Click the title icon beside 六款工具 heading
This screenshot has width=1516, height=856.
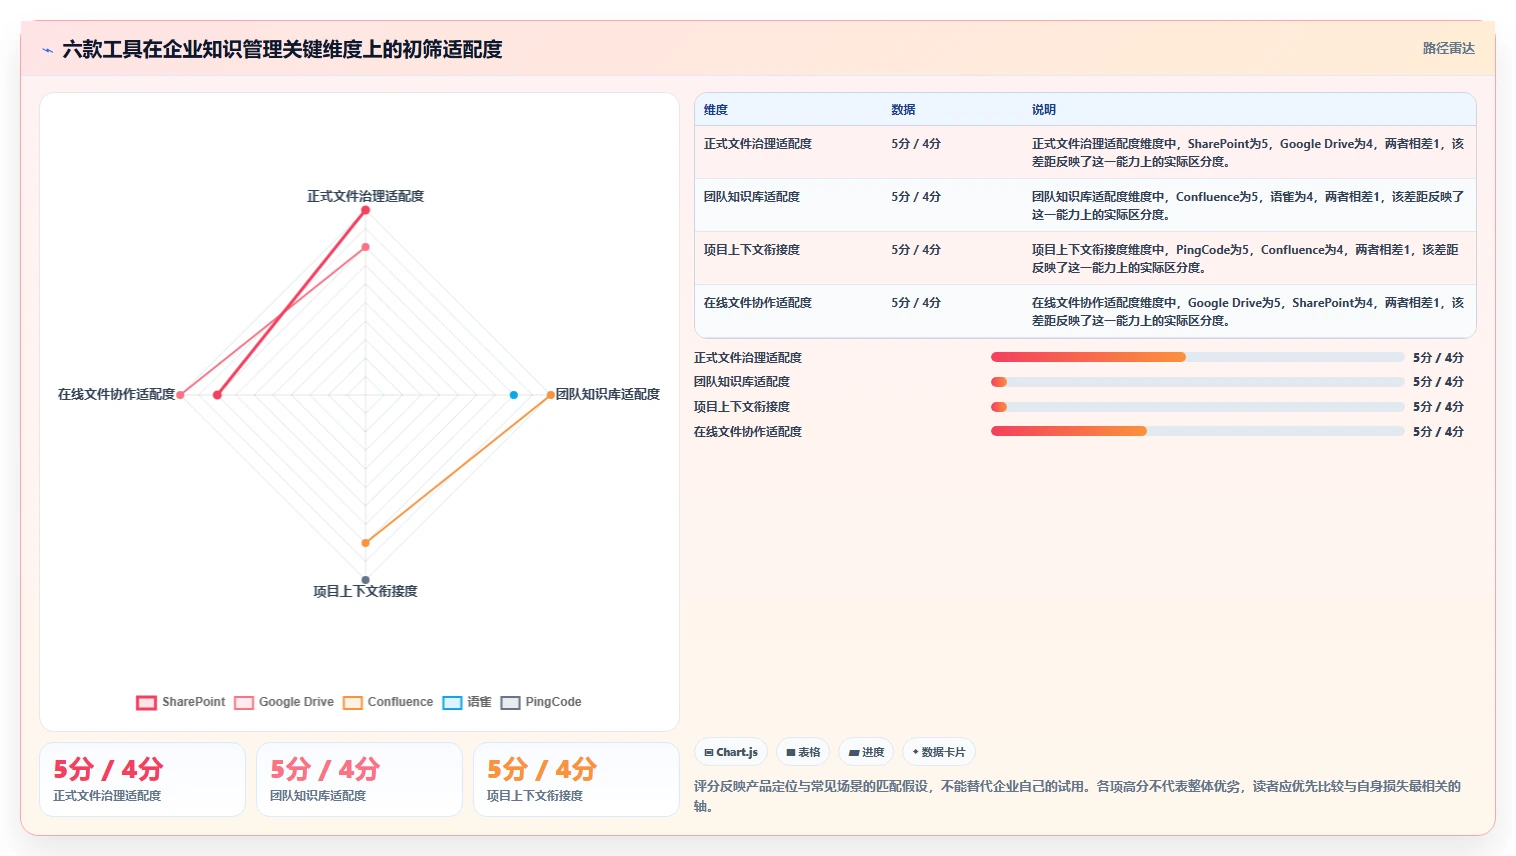47,50
